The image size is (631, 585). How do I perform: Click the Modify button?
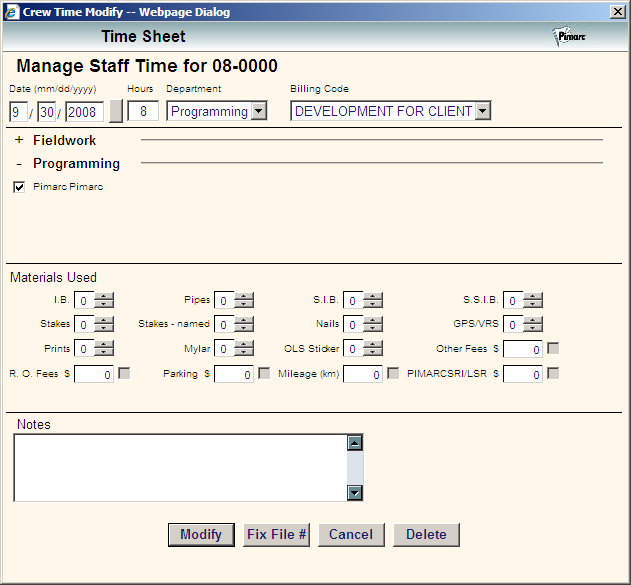click(x=201, y=535)
